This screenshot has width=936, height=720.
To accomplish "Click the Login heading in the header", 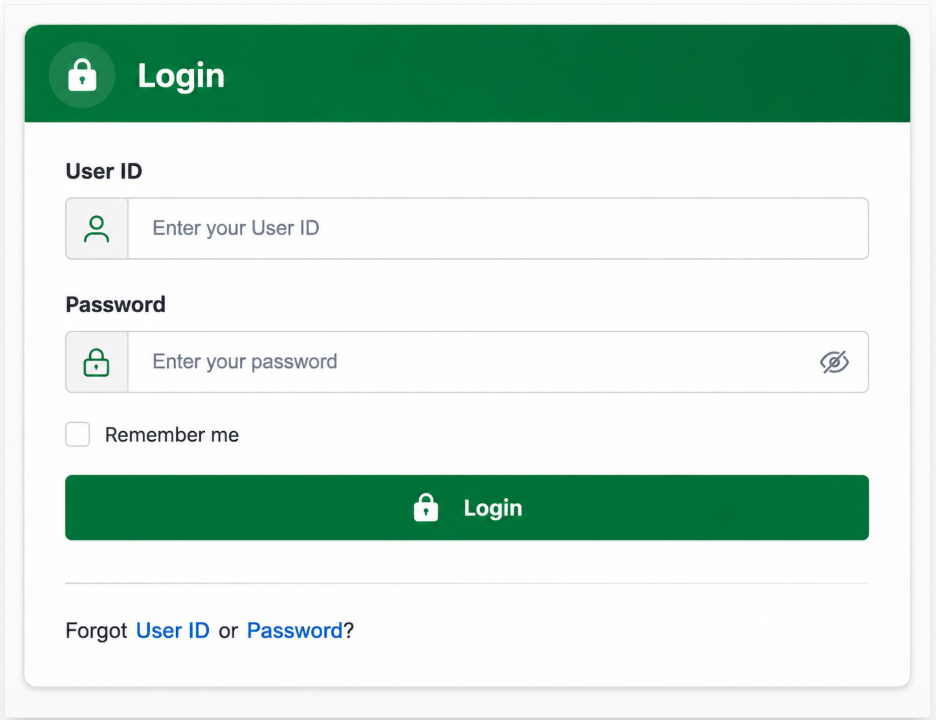I will click(181, 76).
